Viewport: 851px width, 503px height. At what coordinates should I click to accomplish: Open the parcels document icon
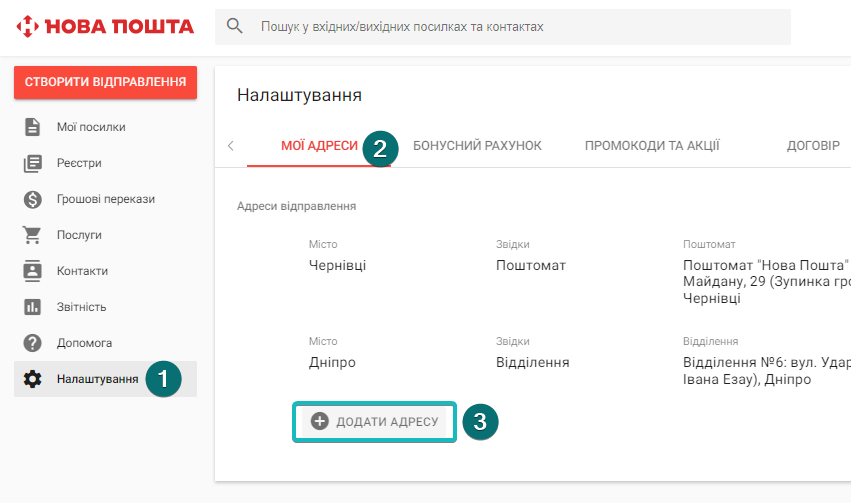click(x=33, y=127)
